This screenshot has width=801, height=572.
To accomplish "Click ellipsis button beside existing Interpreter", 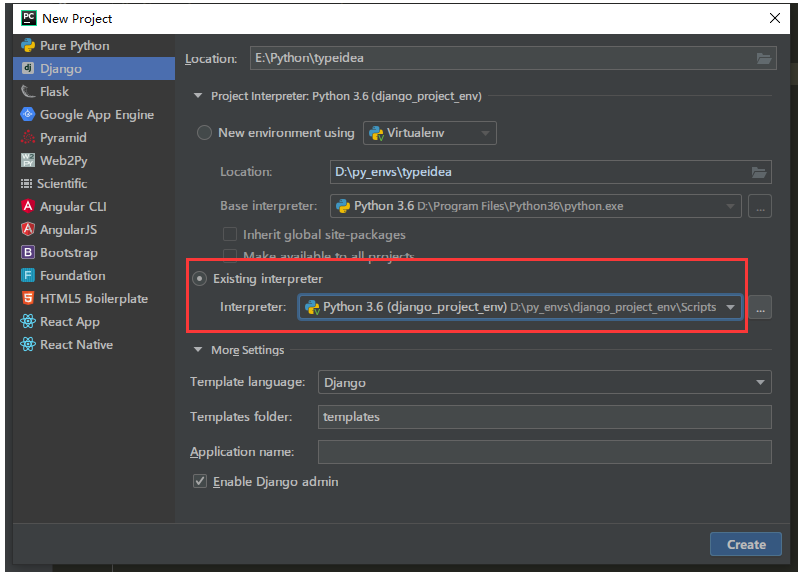I will 760,307.
